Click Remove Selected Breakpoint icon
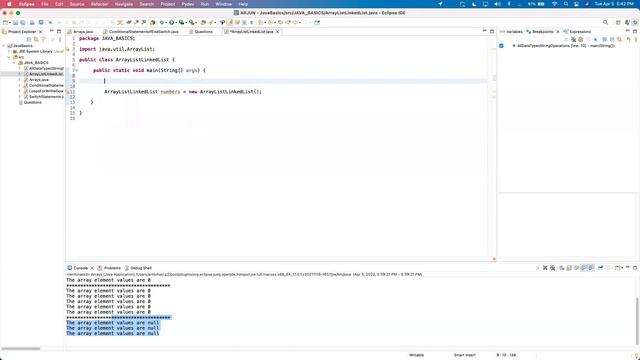 point(566,40)
